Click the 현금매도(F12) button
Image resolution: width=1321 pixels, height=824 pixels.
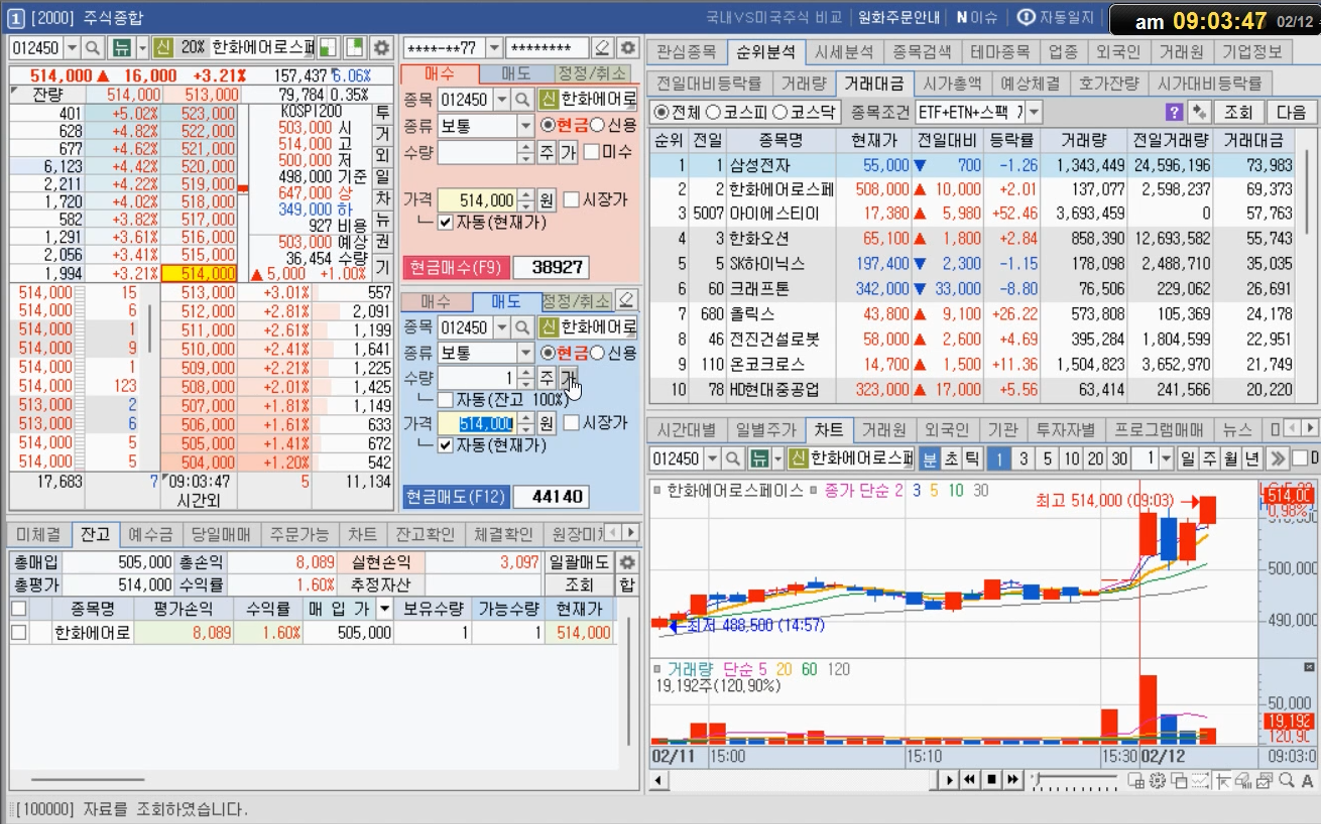point(457,496)
